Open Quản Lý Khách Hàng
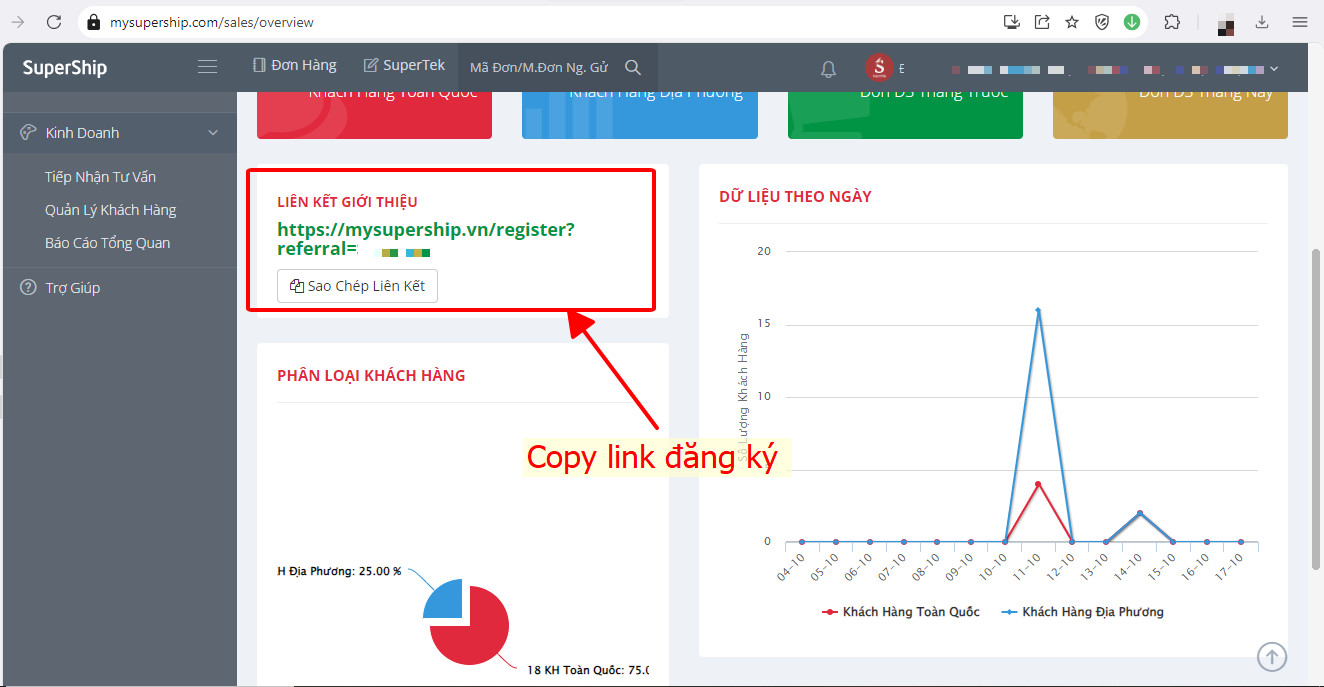Screen dimensions: 1324x687 click(110, 210)
